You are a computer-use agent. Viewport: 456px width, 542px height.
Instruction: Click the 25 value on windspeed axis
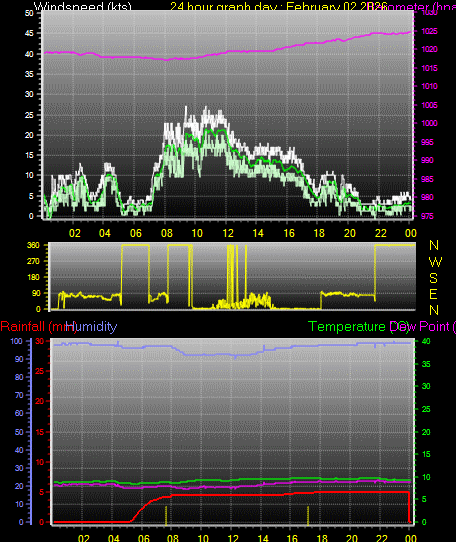(x=29, y=115)
